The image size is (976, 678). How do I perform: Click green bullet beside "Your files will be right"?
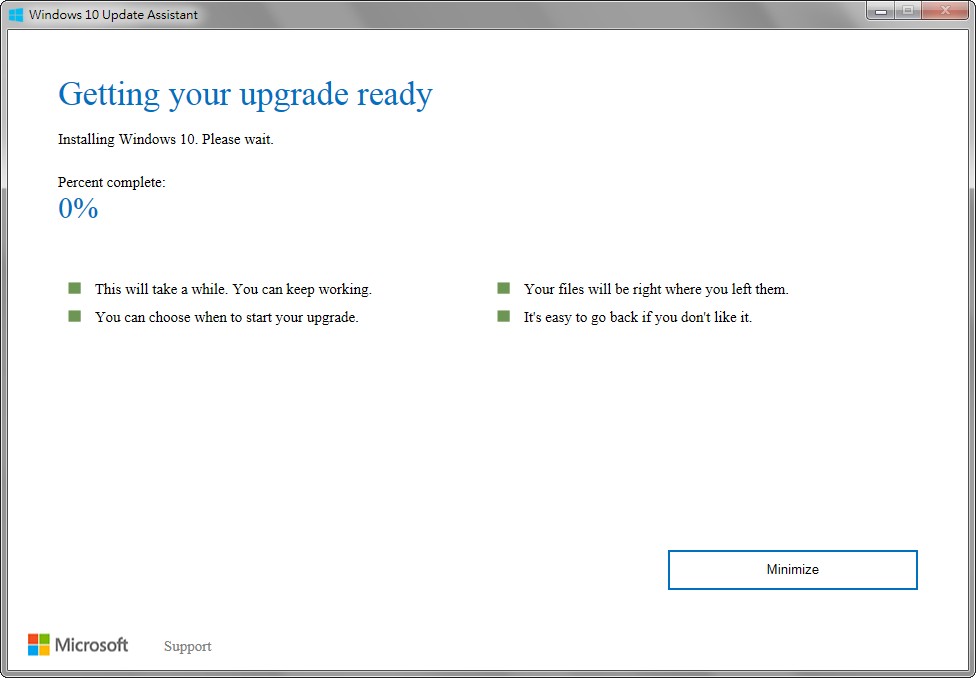click(503, 288)
